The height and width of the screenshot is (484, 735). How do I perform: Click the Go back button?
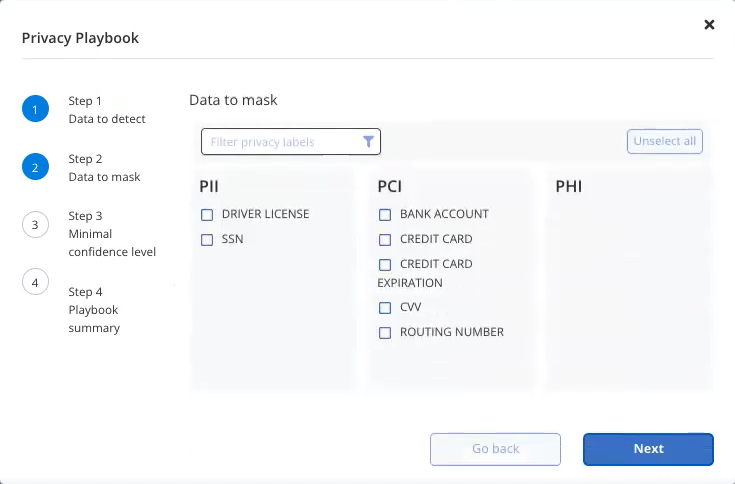point(495,449)
